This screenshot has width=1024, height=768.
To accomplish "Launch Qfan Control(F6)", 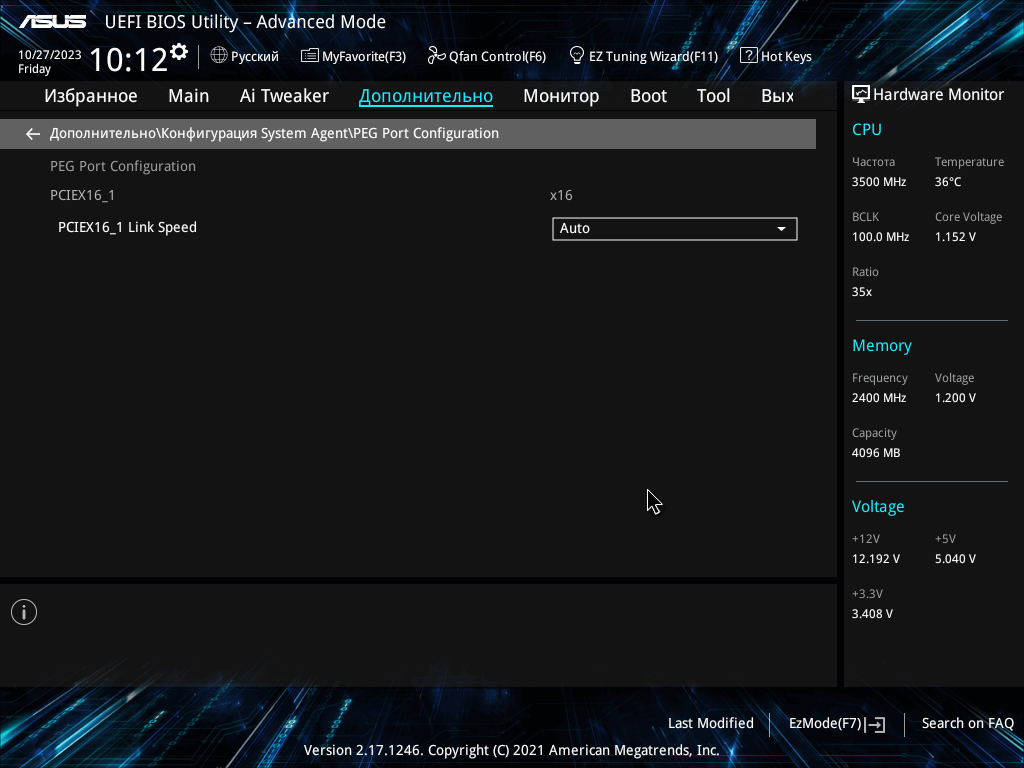I will tap(487, 56).
